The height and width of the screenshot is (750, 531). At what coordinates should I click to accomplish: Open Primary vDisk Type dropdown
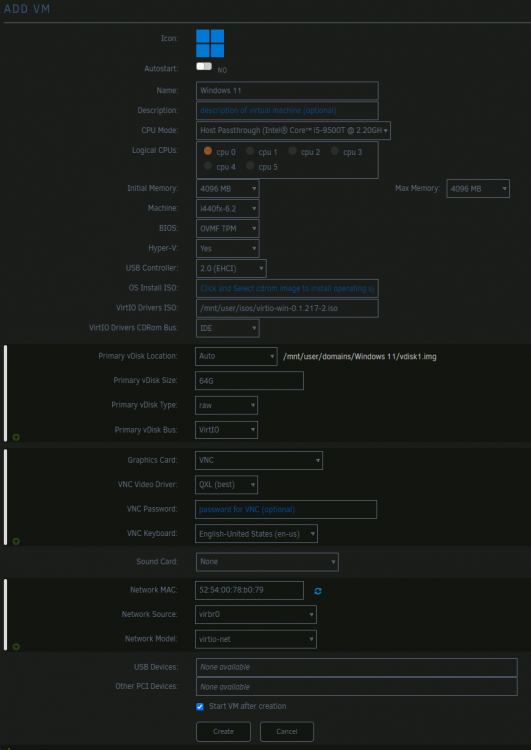(x=226, y=405)
